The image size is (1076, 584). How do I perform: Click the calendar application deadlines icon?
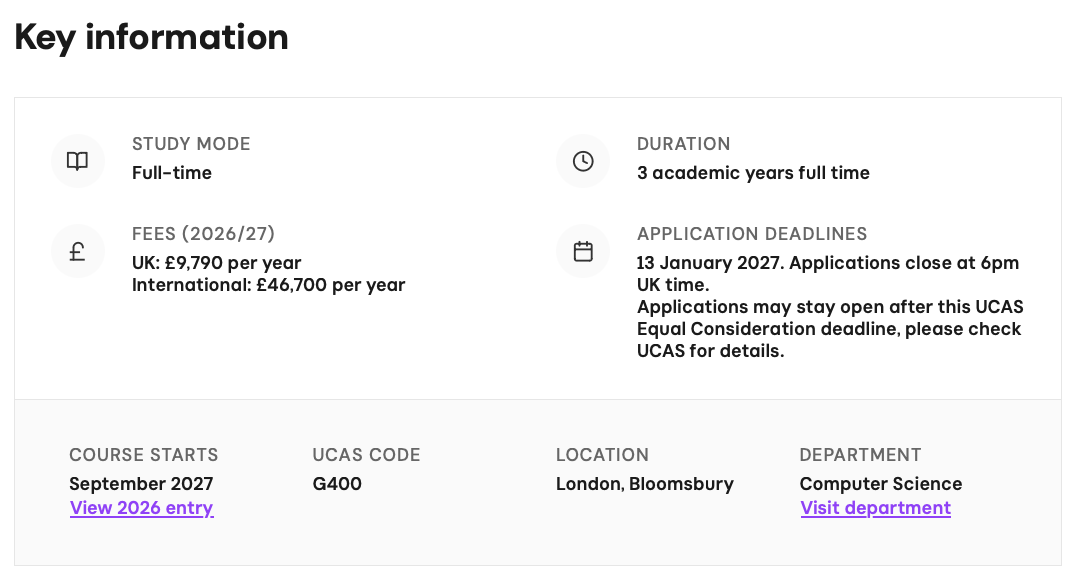tap(583, 252)
